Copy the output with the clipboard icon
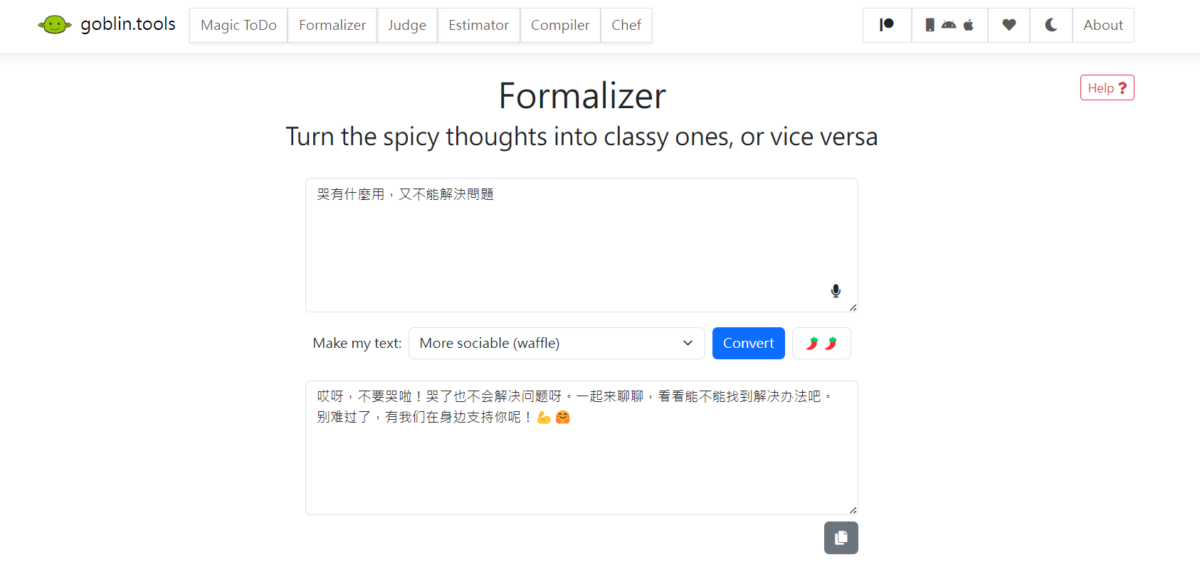The width and height of the screenshot is (1200, 572). coord(841,538)
